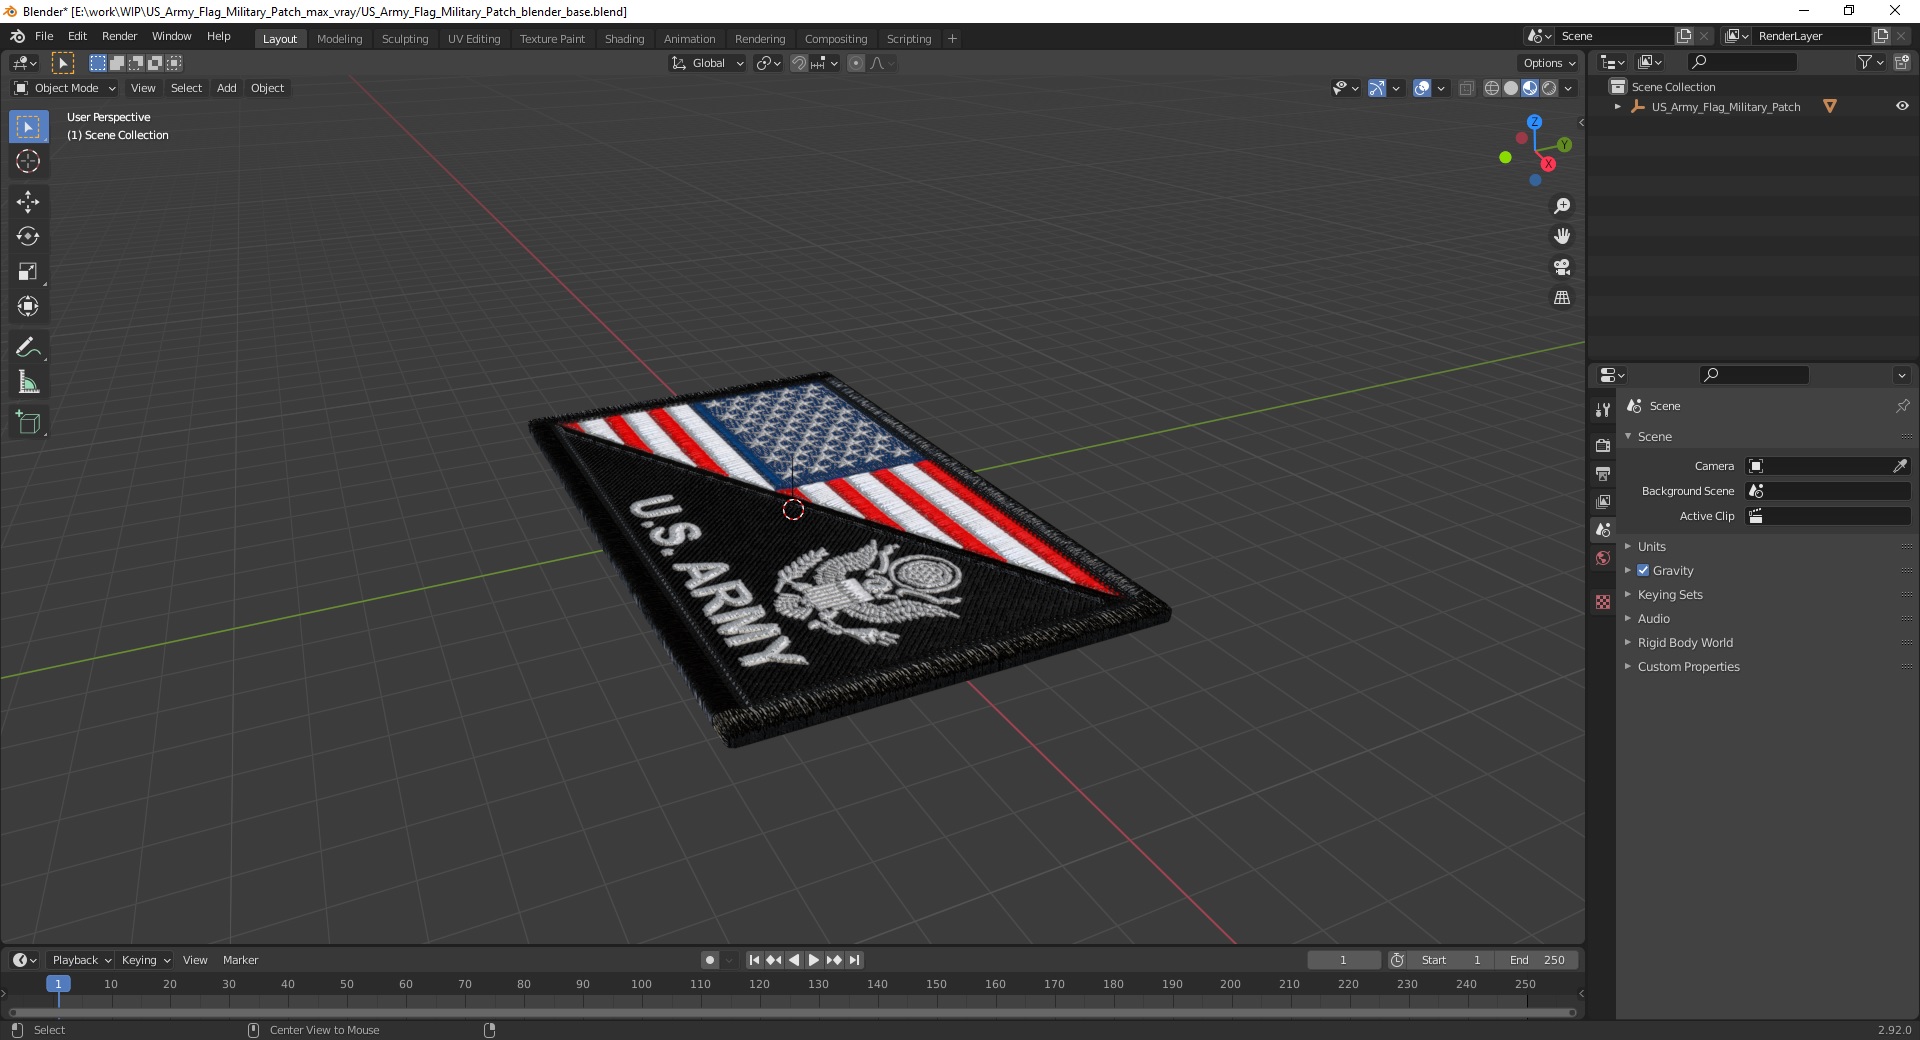
Task: Choose the Measure tool
Action: tap(28, 383)
